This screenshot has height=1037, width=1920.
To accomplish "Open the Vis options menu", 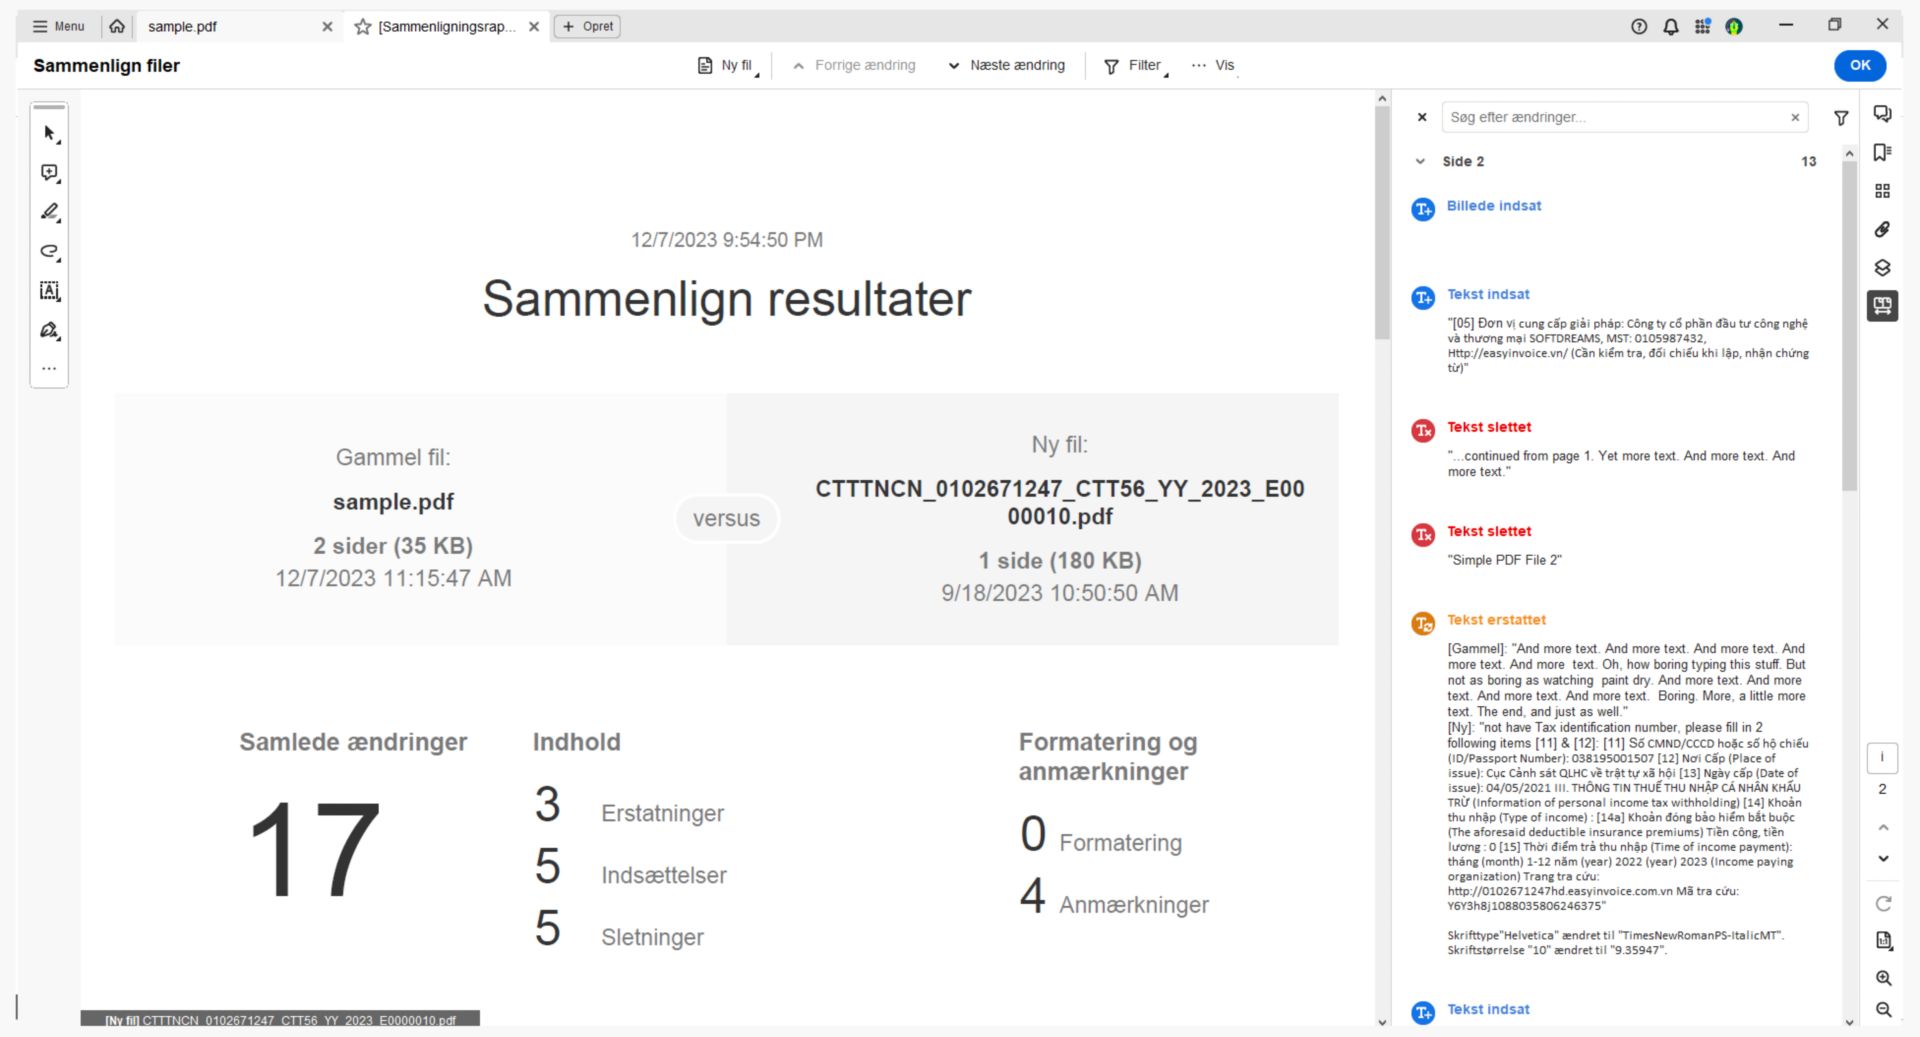I will click(1213, 66).
